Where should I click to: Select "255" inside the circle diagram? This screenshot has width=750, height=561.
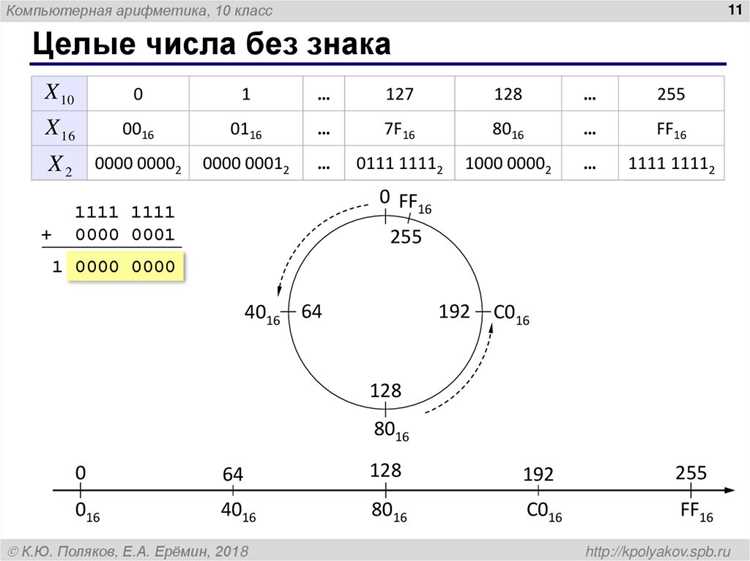point(406,237)
